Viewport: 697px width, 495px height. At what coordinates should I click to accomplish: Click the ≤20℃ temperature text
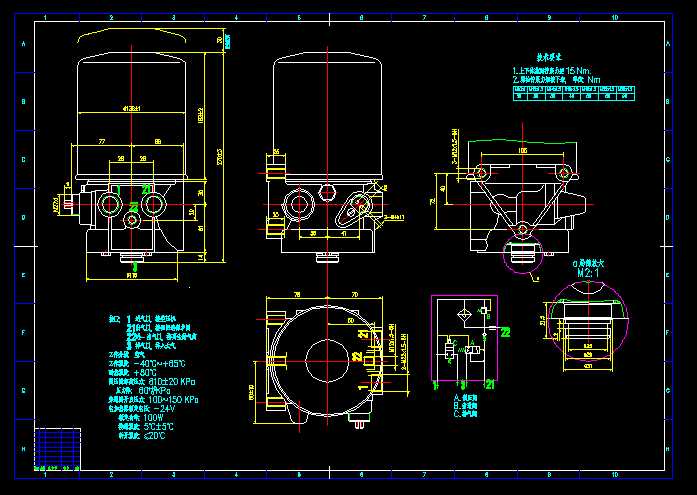(x=155, y=436)
